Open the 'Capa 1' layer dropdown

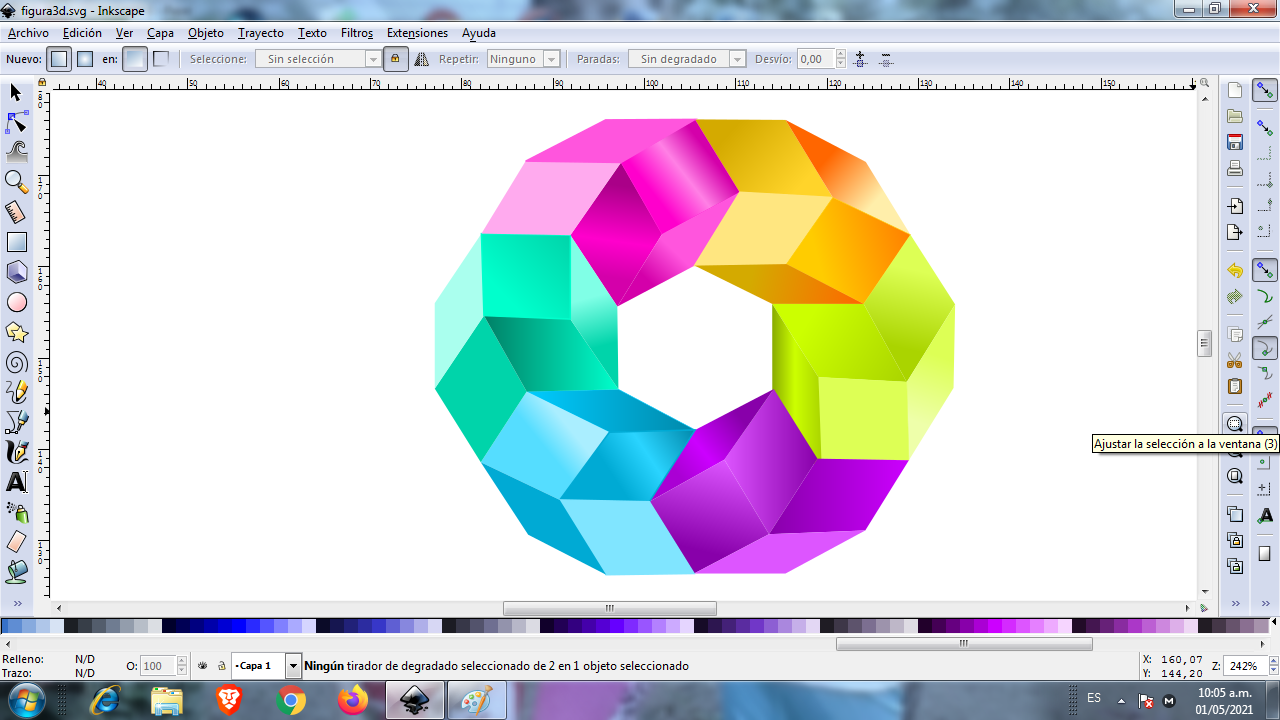266,665
